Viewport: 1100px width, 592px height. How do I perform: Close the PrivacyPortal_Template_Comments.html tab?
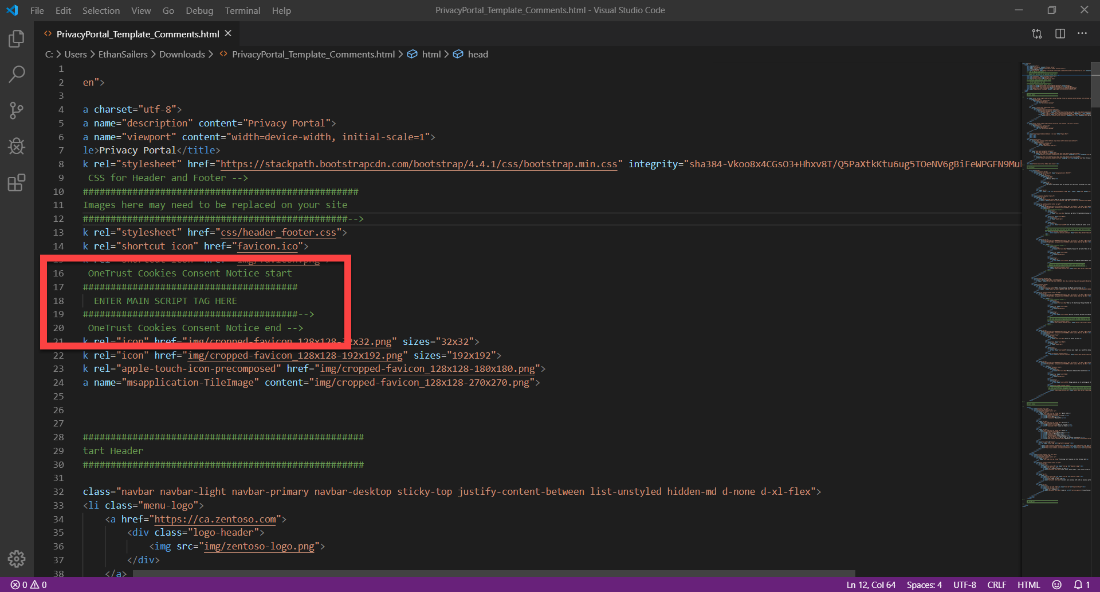pos(225,31)
